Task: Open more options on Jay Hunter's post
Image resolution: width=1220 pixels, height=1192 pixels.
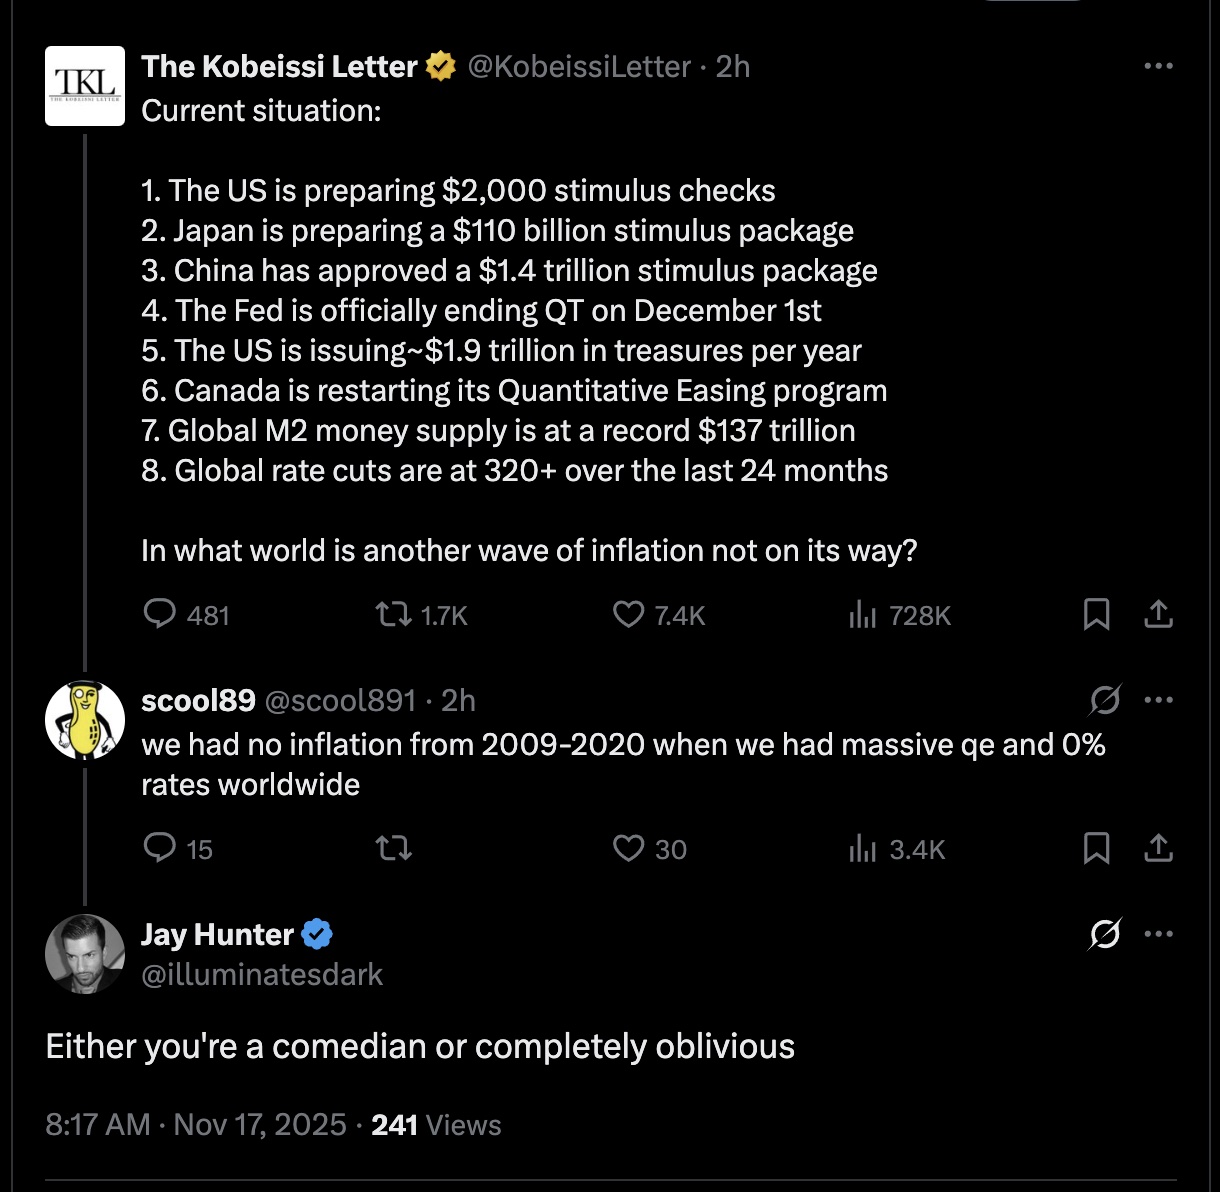Action: pos(1158,934)
